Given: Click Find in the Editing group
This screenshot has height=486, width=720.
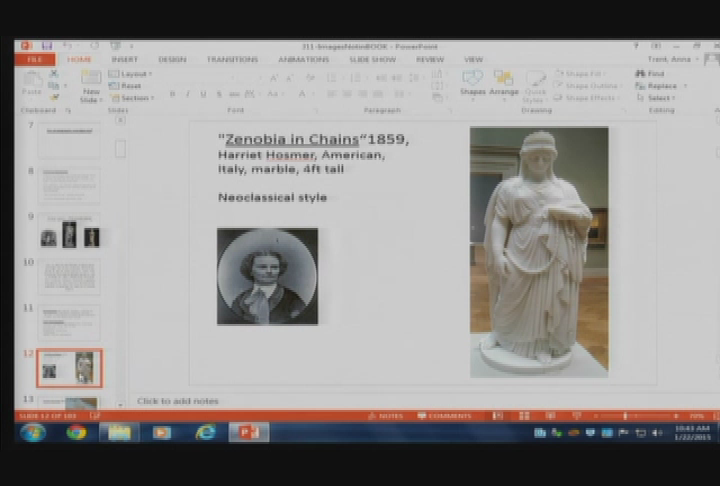Looking at the screenshot, I should pyautogui.click(x=650, y=73).
